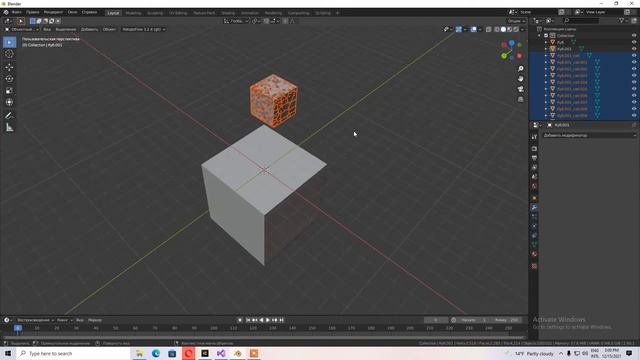Select the Annotate pencil tool
The image size is (640, 360).
point(9,116)
